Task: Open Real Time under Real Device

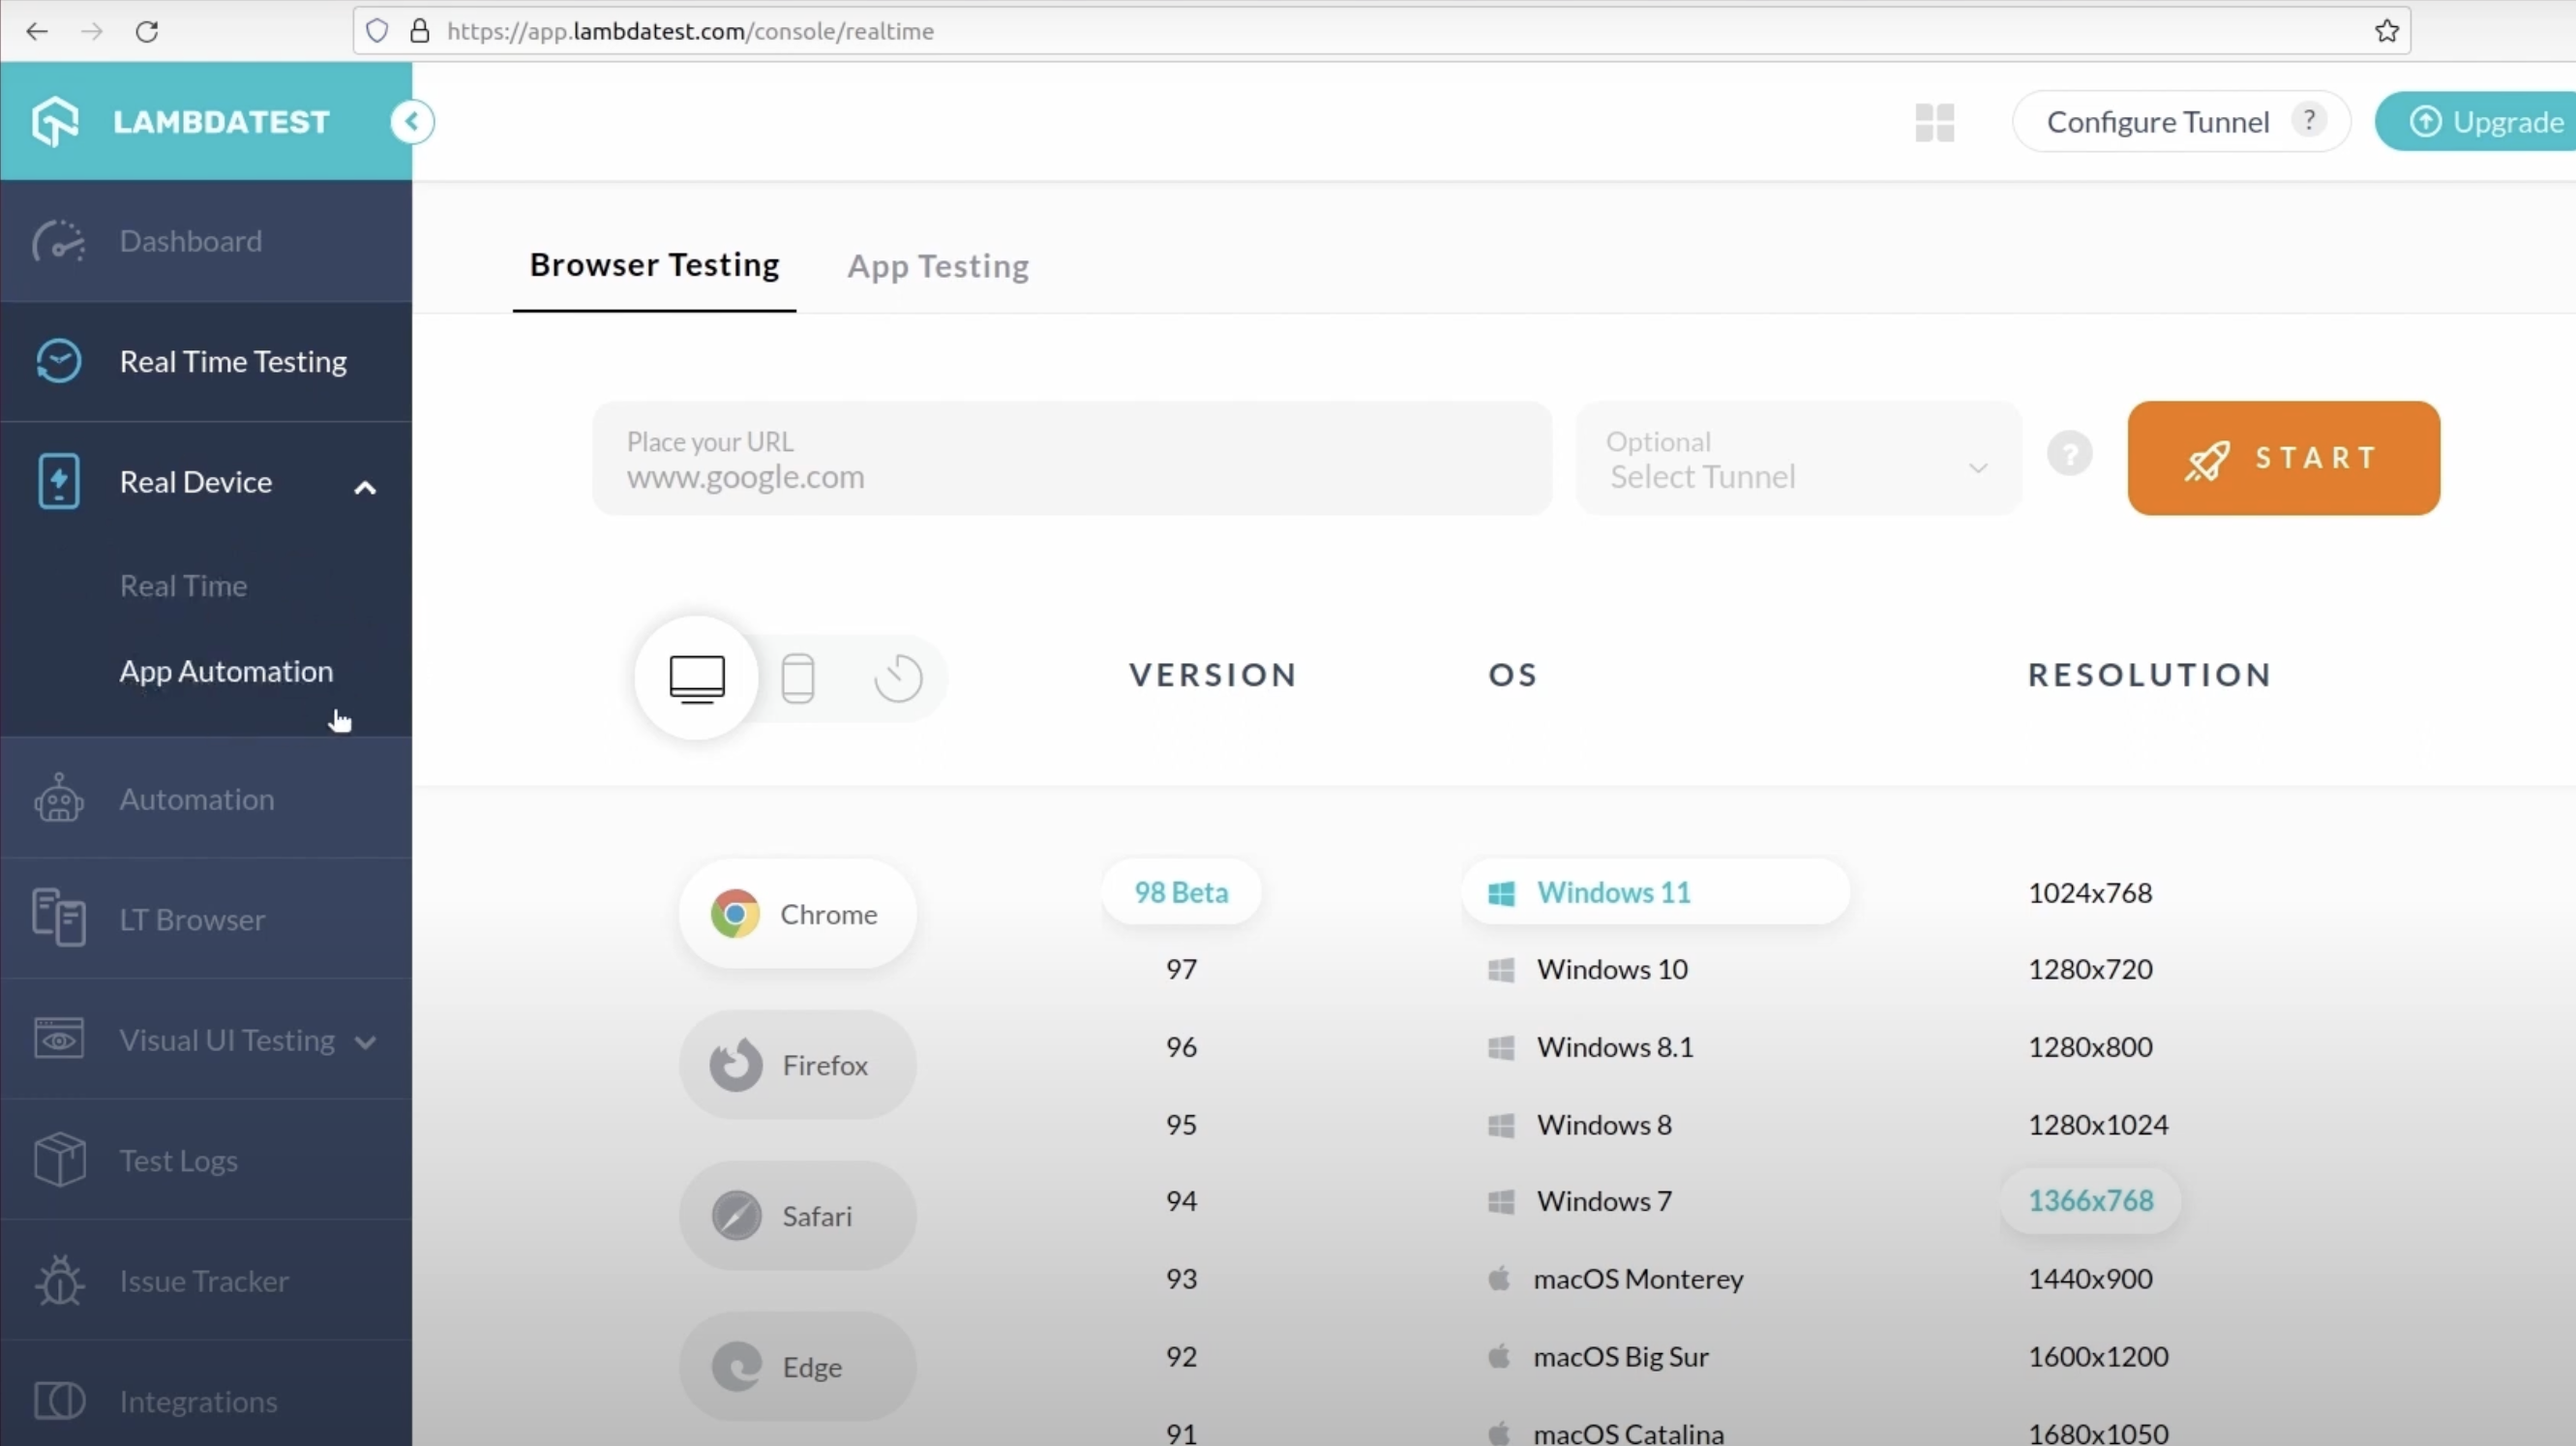Action: pyautogui.click(x=183, y=585)
